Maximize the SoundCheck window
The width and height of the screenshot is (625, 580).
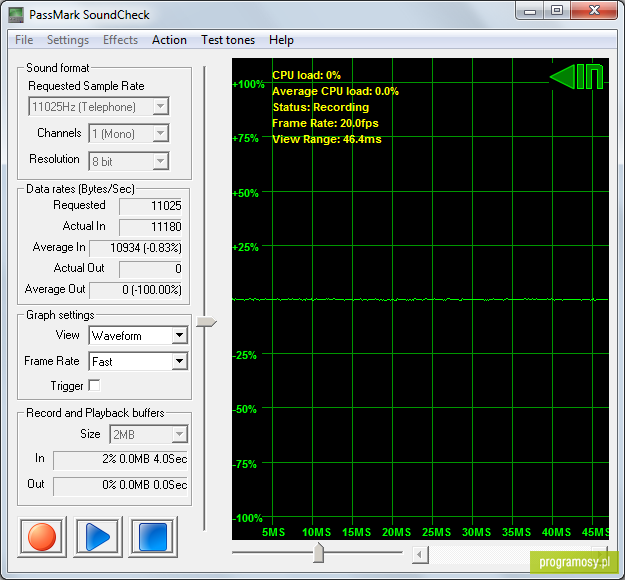[557, 11]
